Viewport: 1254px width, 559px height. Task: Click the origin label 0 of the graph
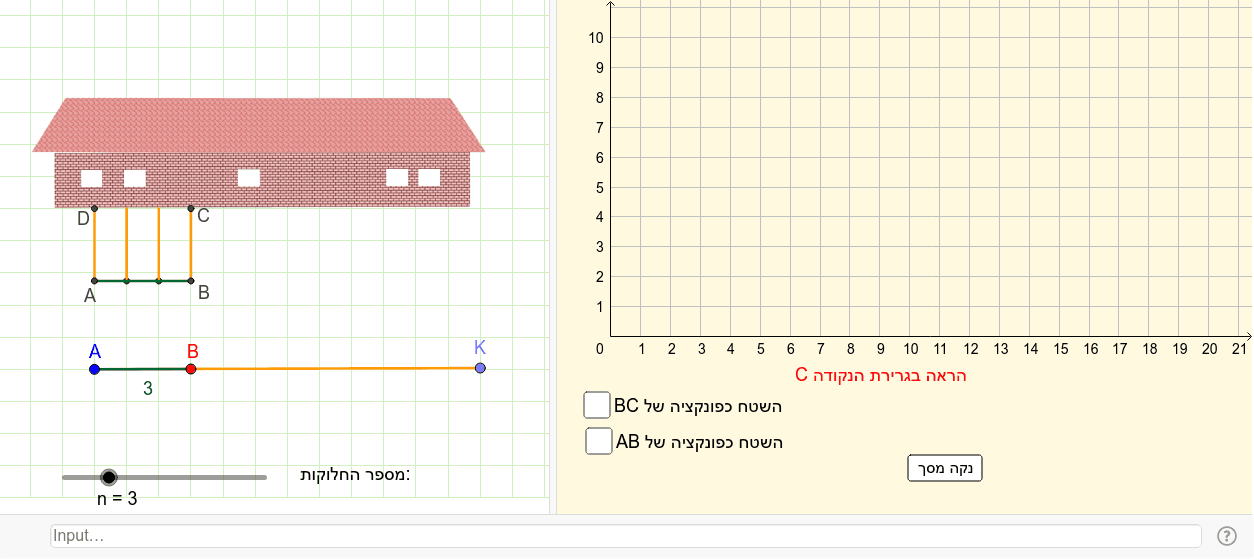600,349
